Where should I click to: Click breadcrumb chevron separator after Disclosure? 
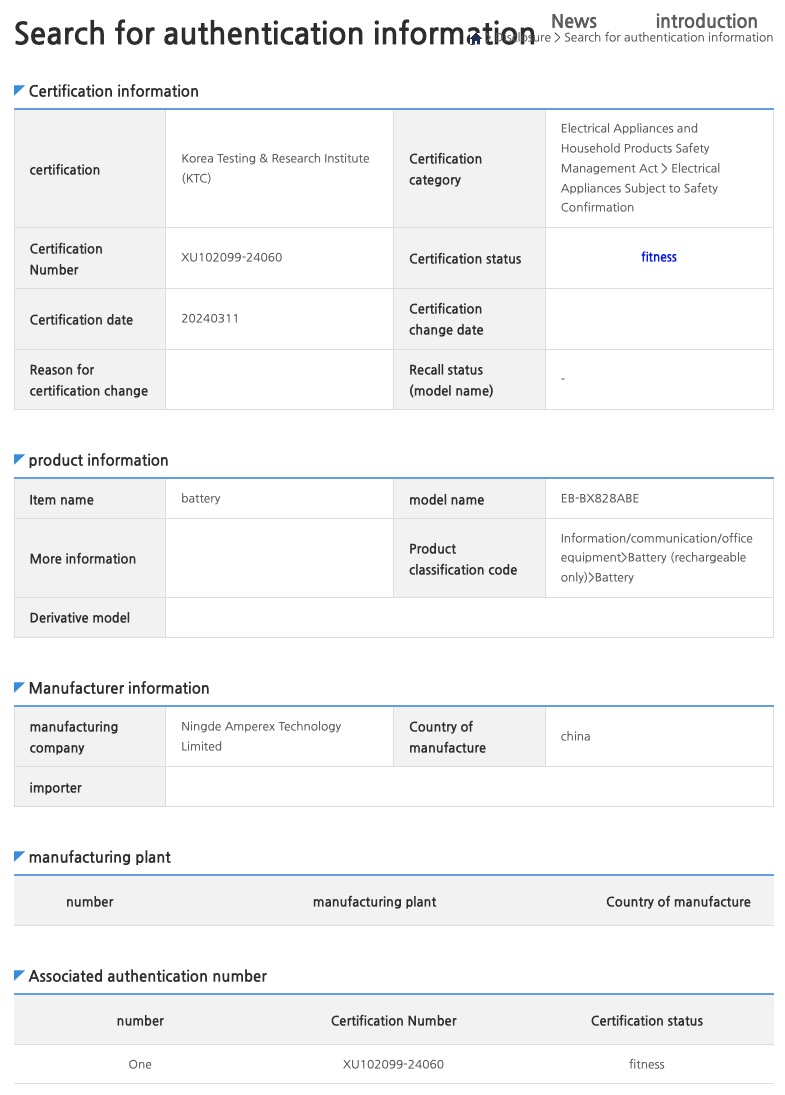click(558, 38)
